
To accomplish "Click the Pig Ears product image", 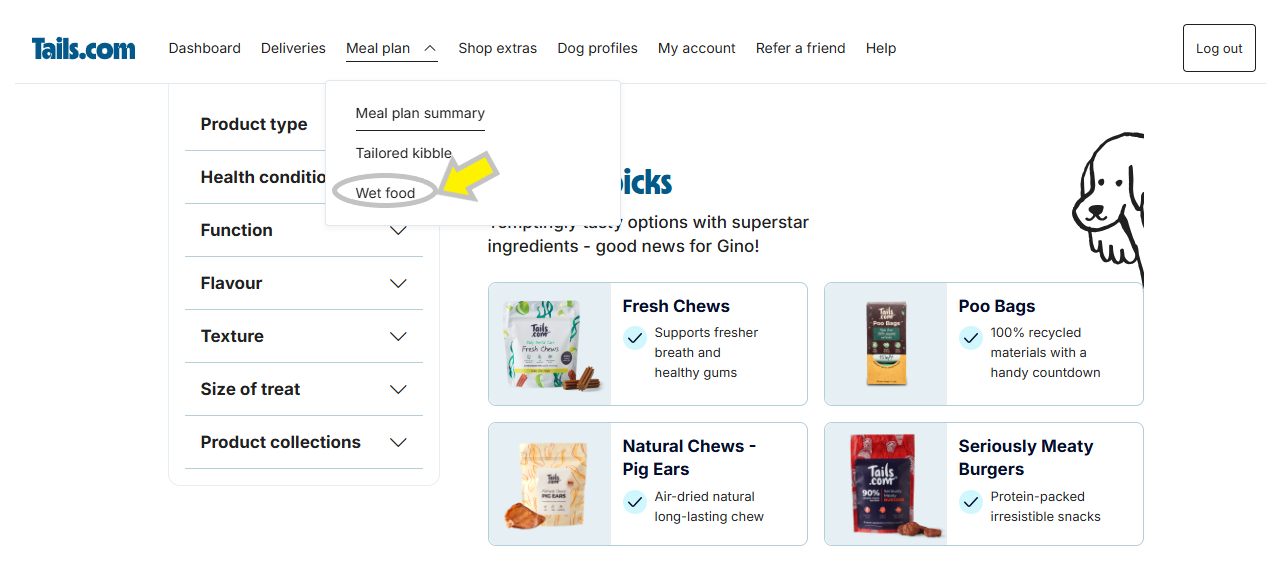I will coord(550,484).
